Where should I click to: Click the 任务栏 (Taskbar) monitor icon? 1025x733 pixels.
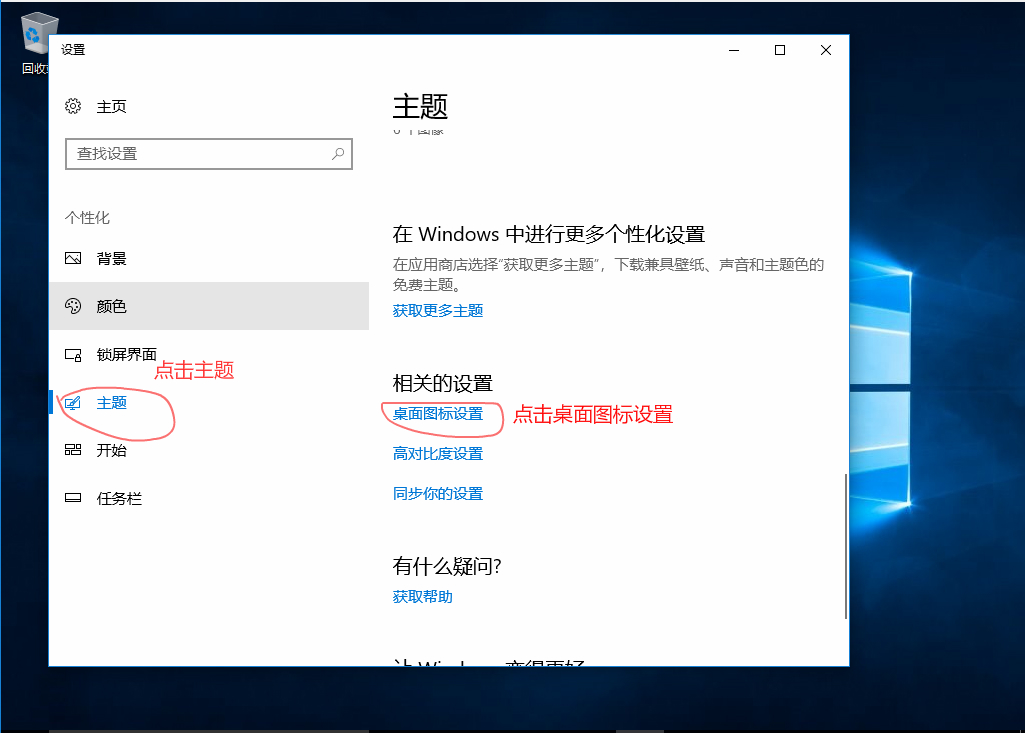click(74, 498)
